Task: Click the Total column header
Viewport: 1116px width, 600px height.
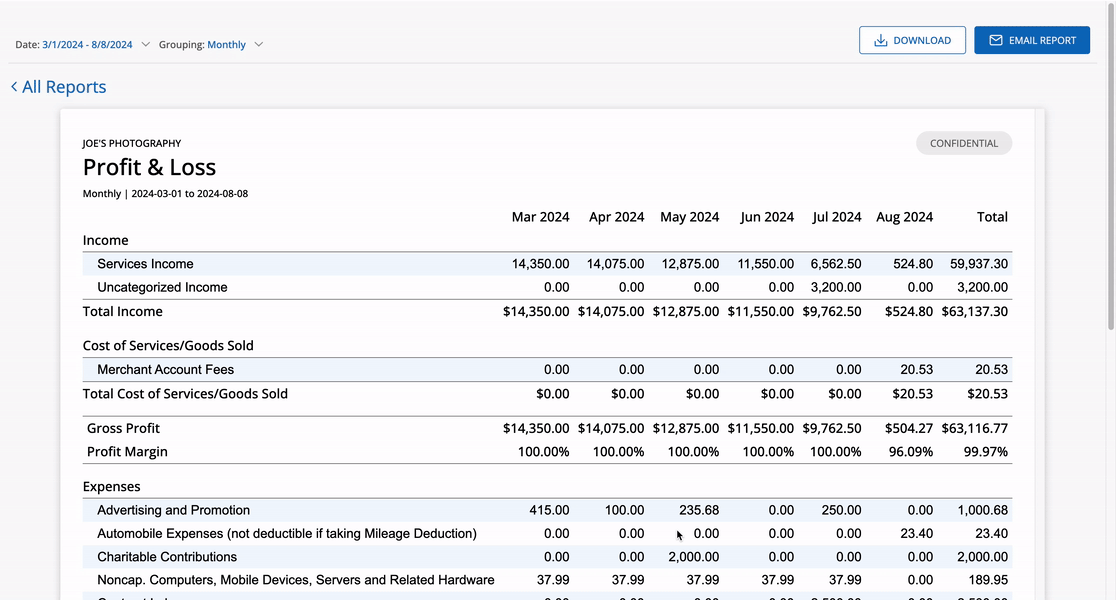Action: [x=992, y=216]
